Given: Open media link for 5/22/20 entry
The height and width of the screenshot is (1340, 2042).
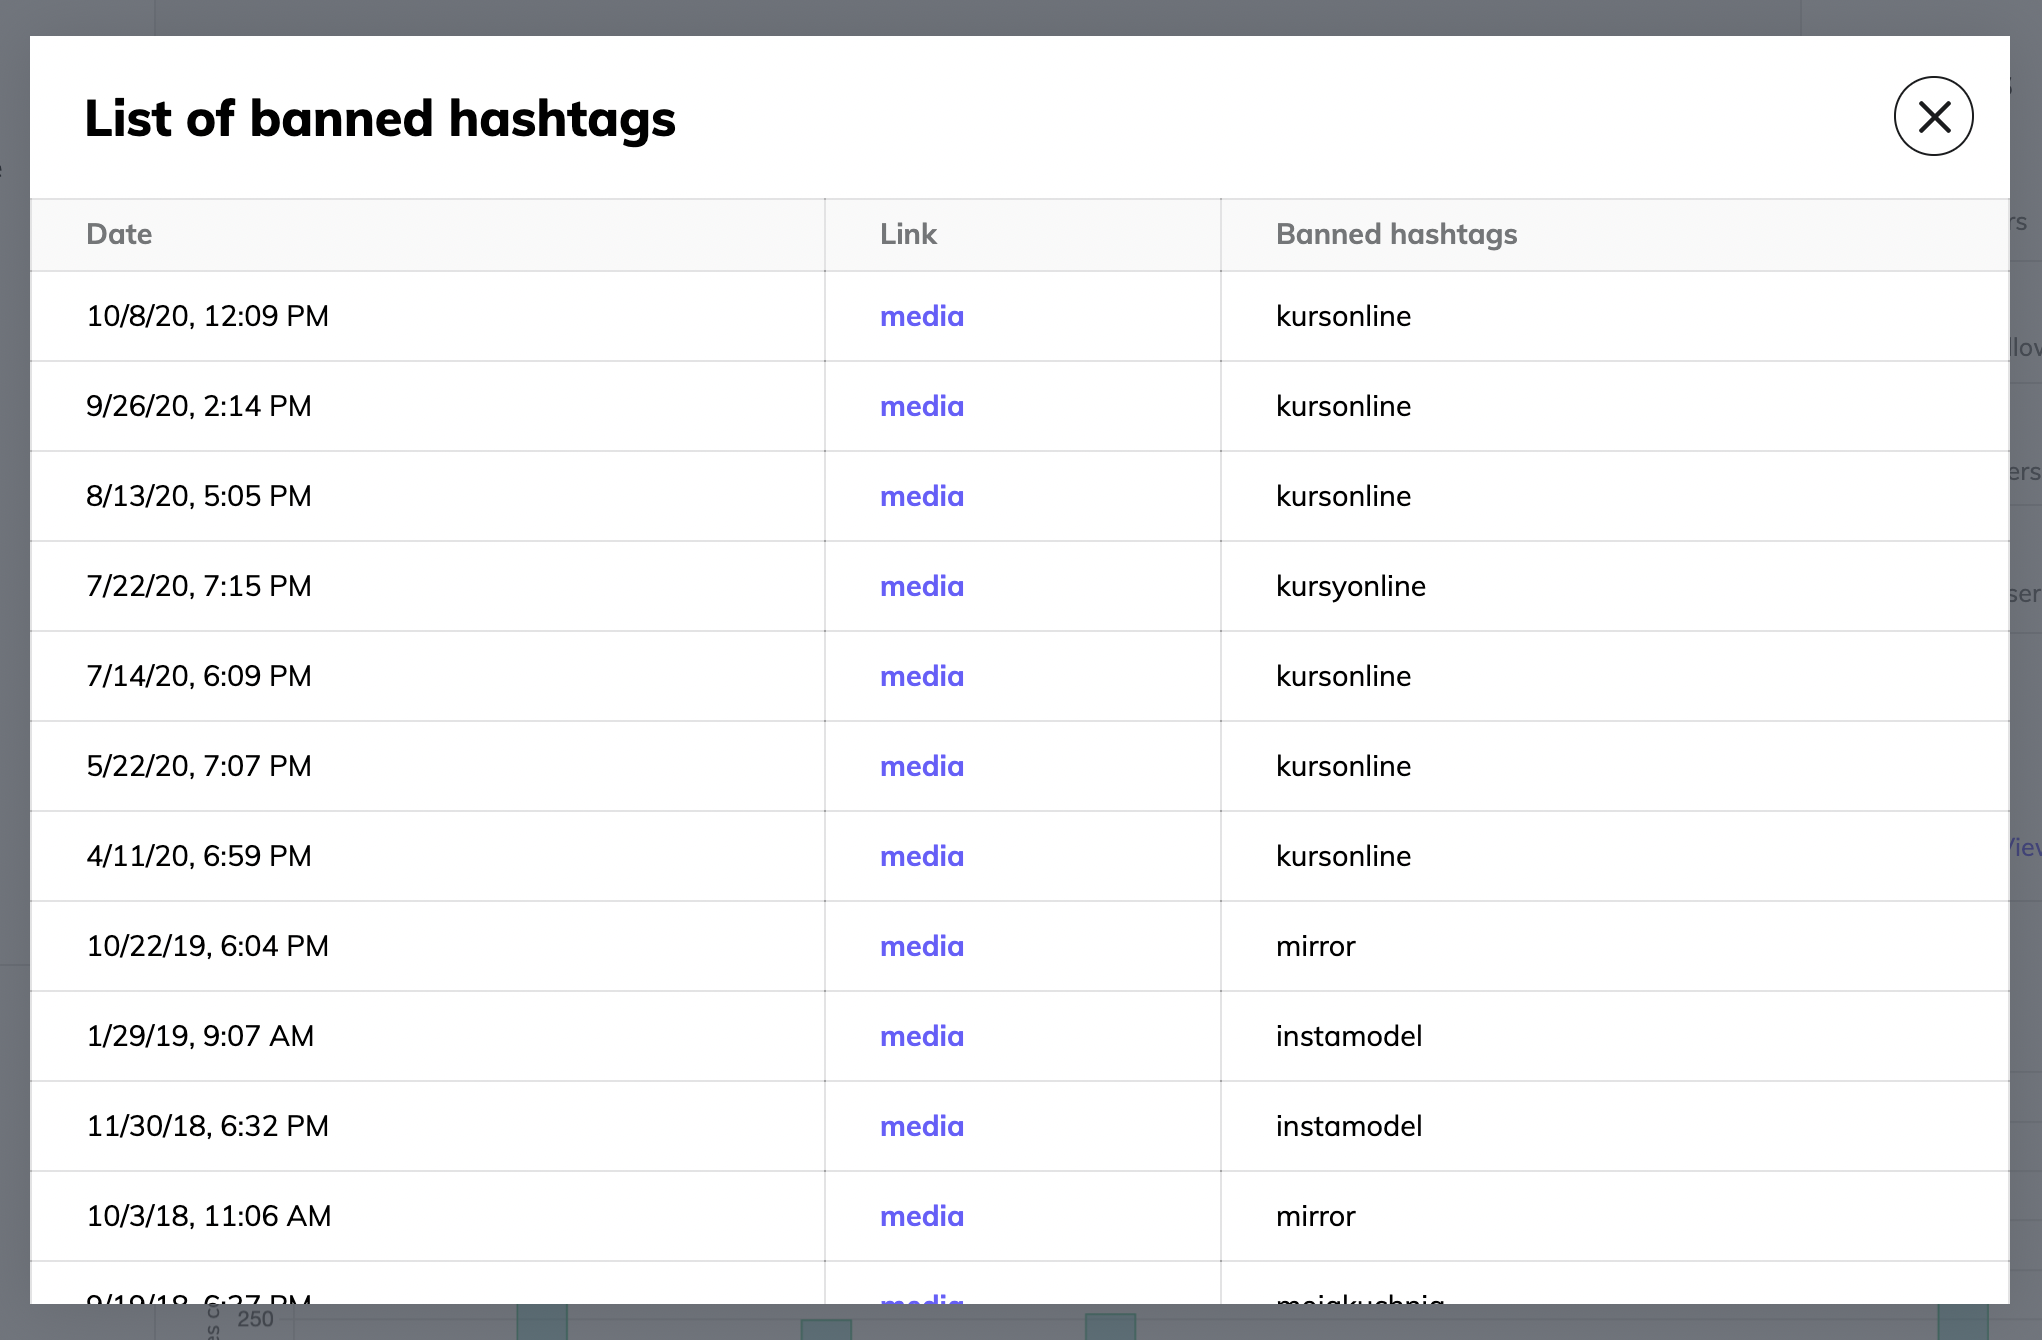Looking at the screenshot, I should pos(921,766).
